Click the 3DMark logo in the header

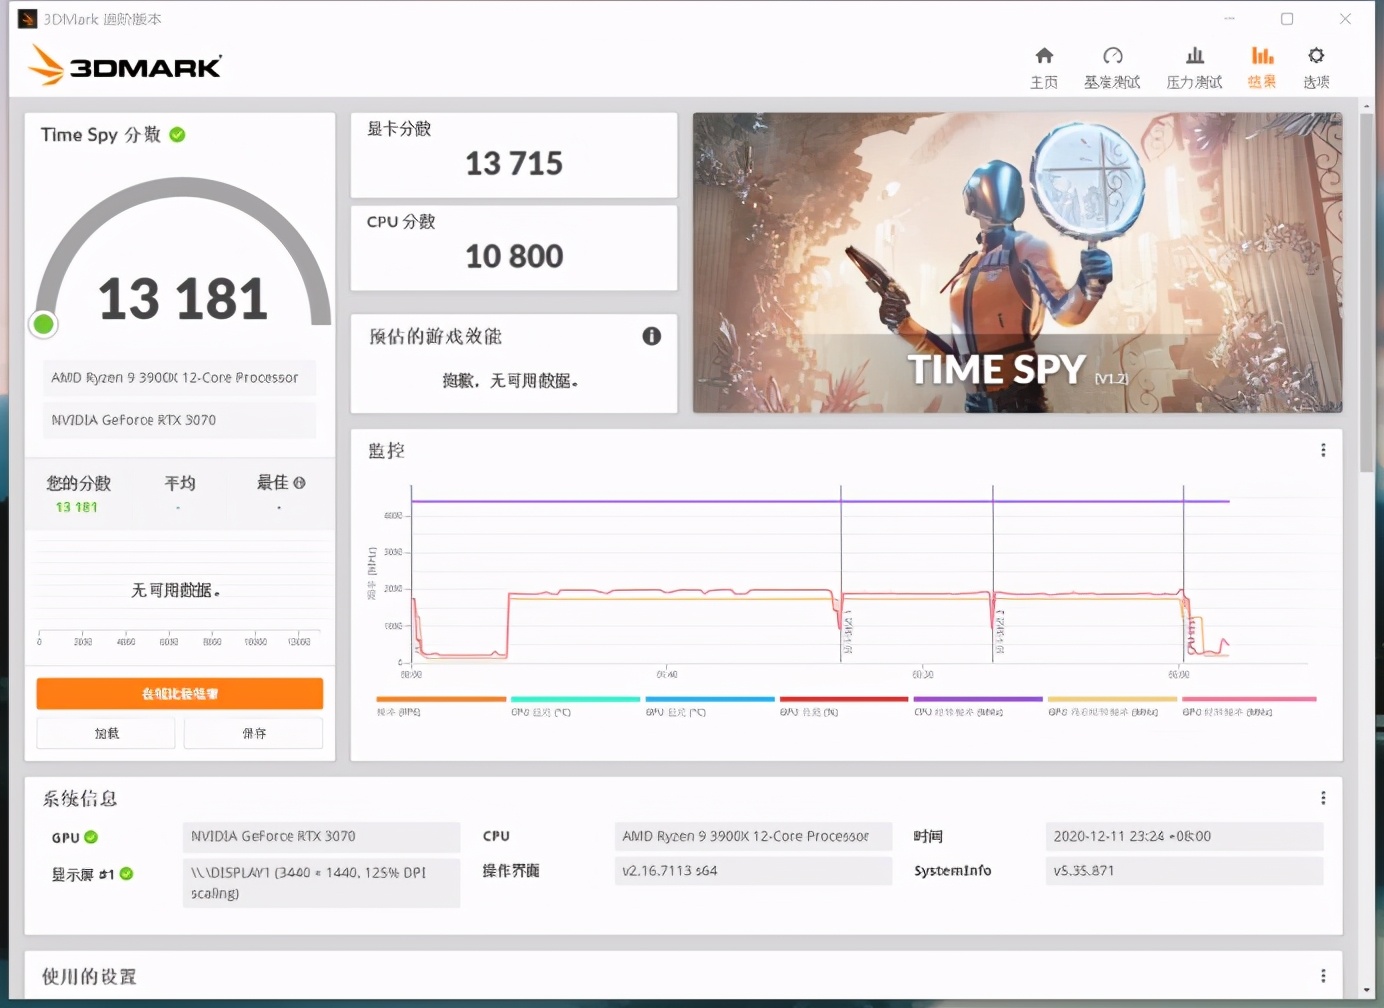point(125,66)
